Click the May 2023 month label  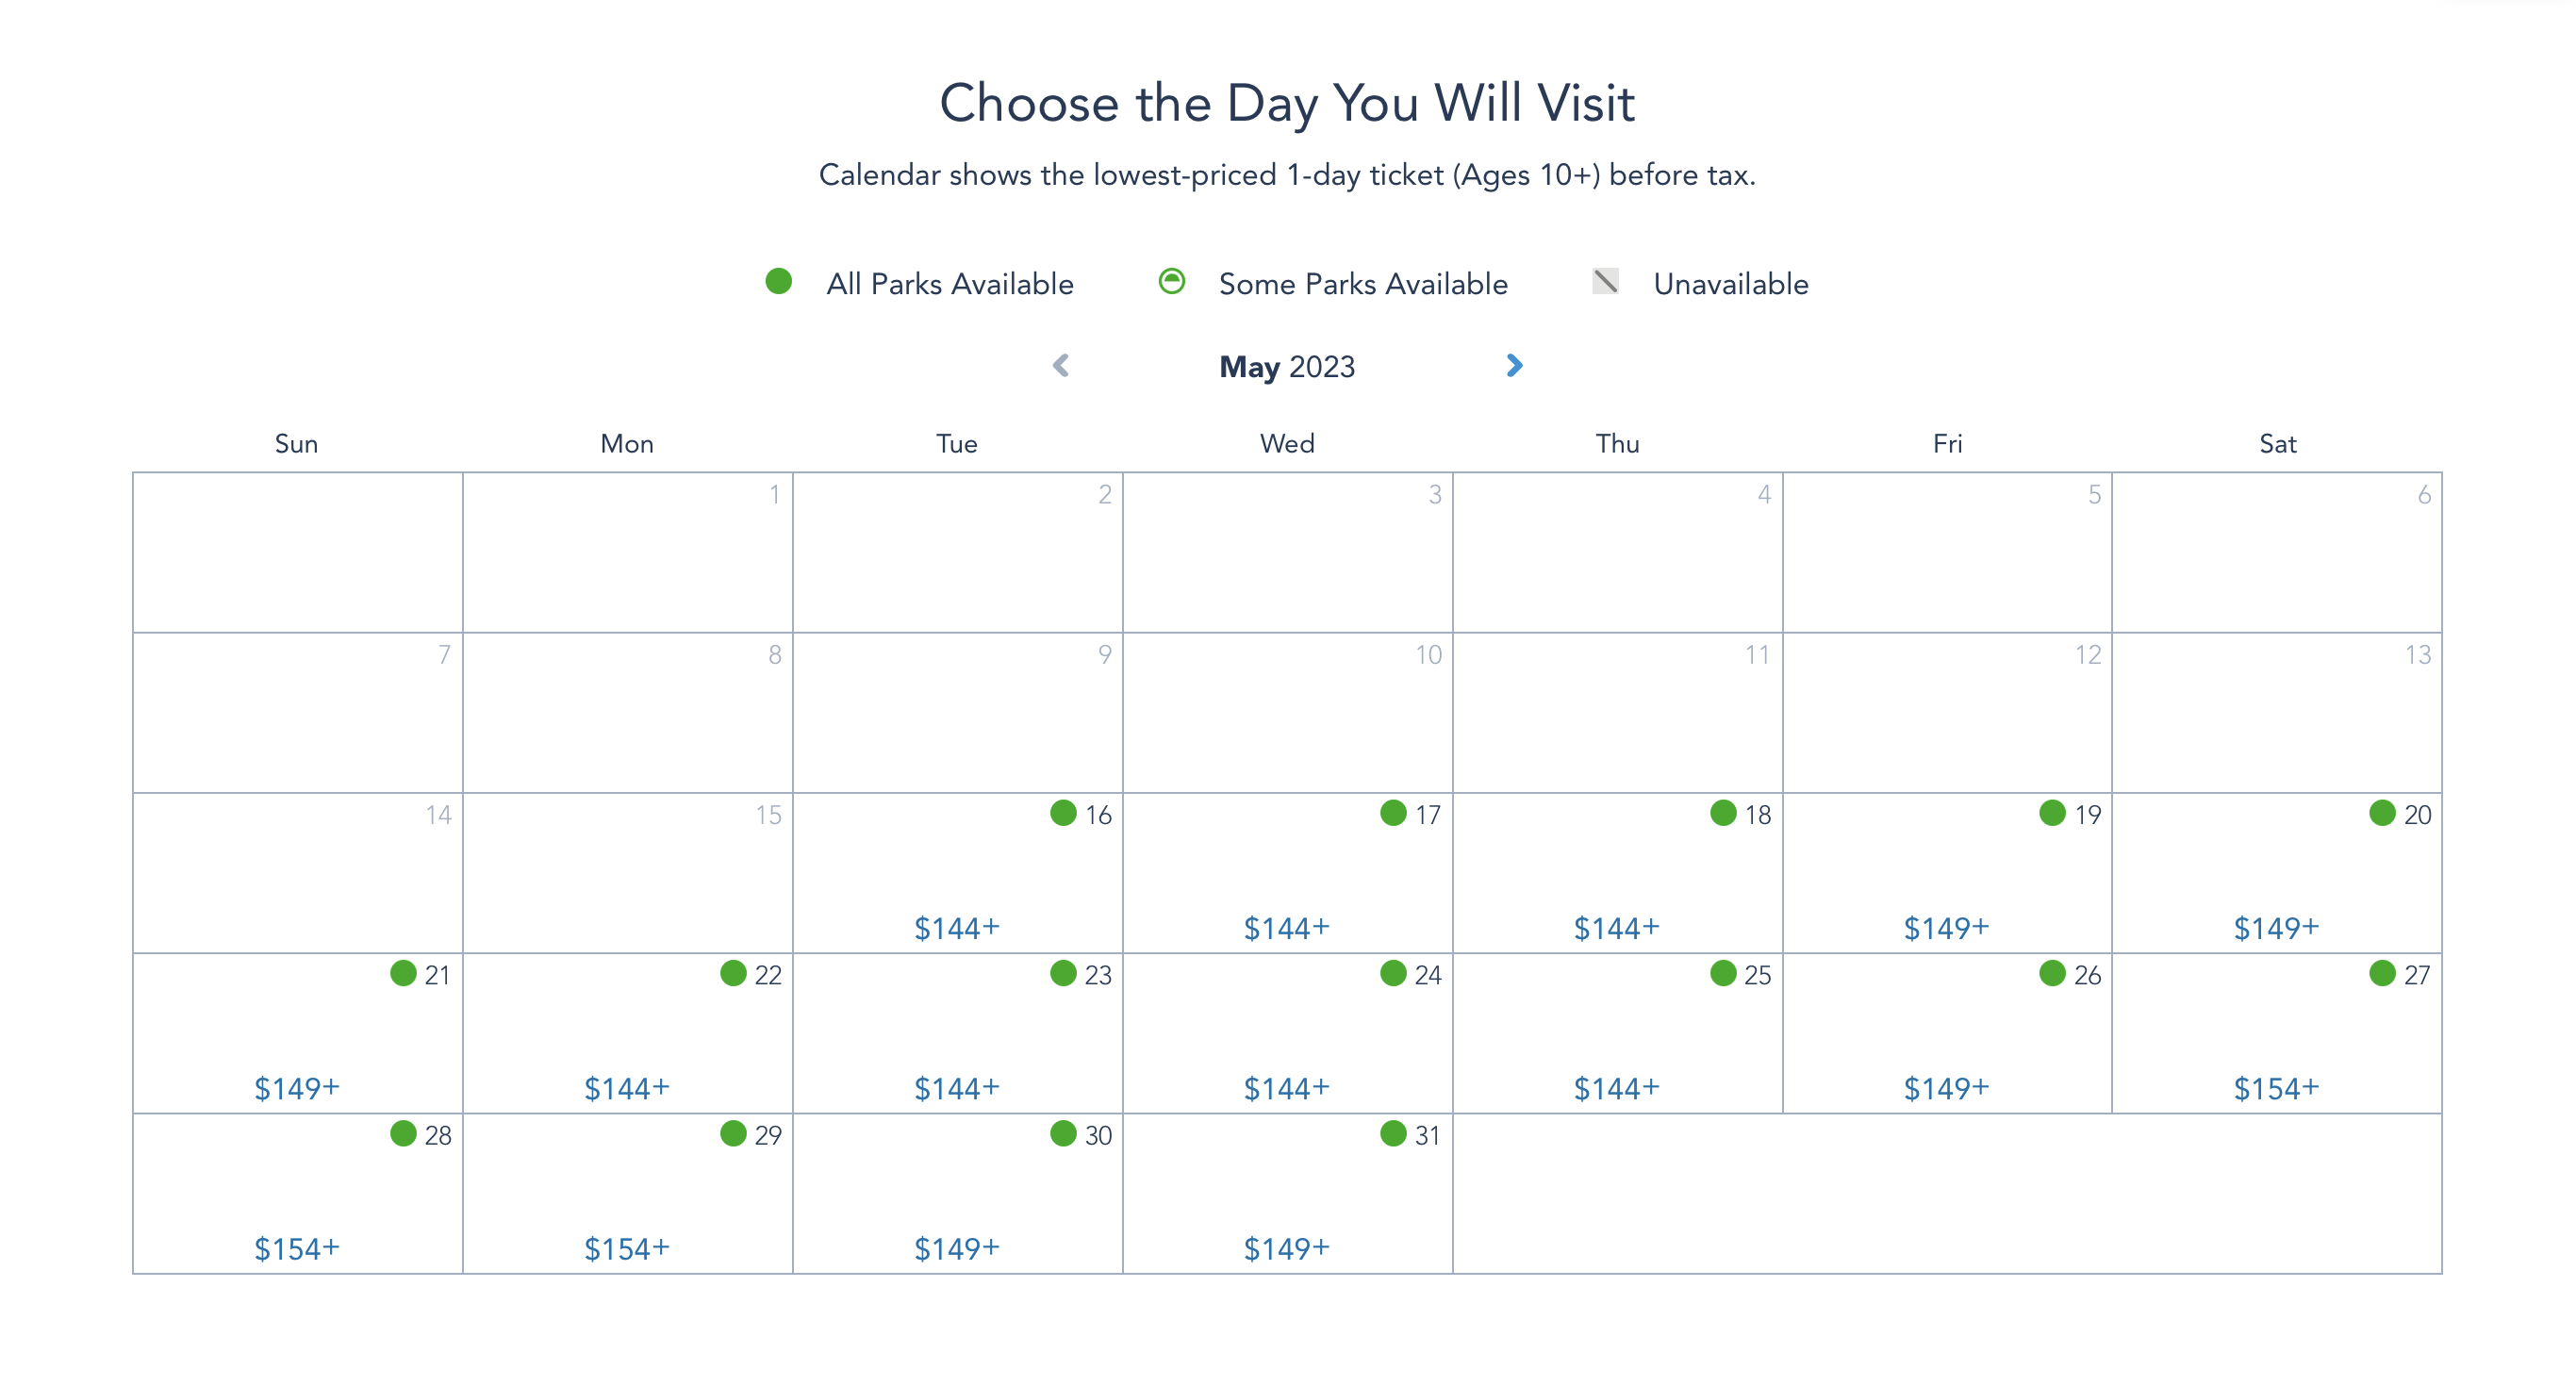point(1287,367)
